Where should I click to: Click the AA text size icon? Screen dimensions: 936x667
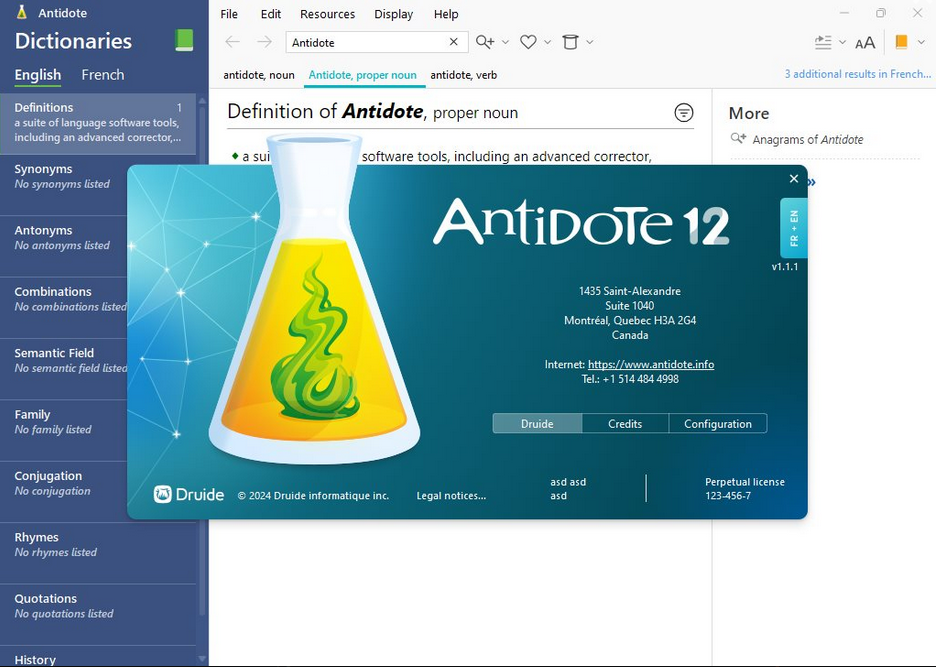[x=865, y=42]
